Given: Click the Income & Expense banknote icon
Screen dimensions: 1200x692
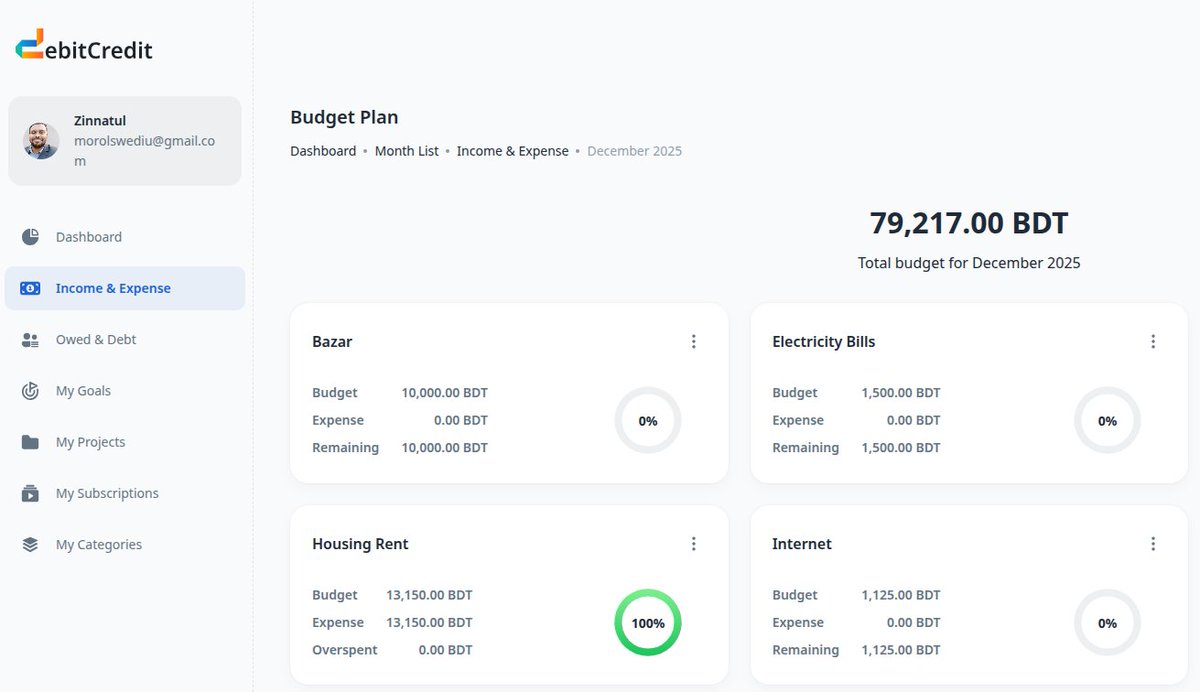Looking at the screenshot, I should click(31, 287).
